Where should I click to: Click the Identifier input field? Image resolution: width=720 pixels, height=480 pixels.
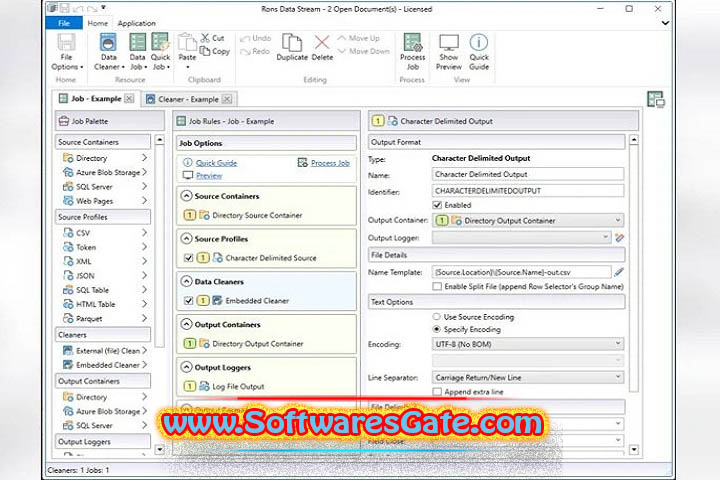click(x=528, y=191)
